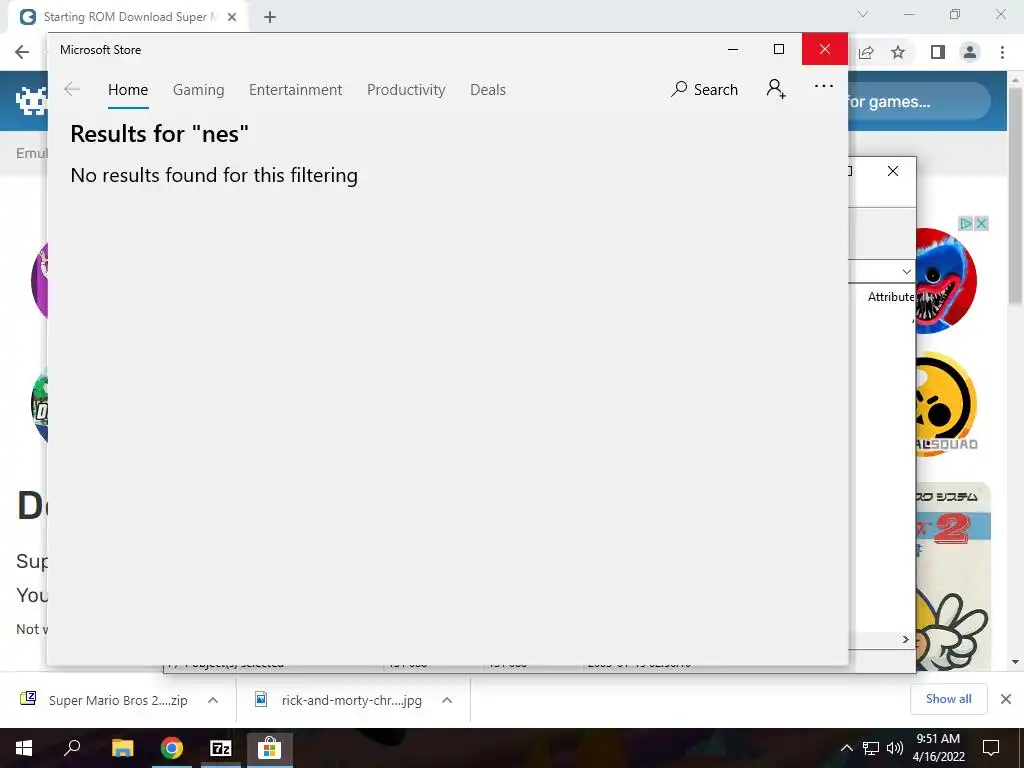
Task: Go back in Microsoft Store
Action: (72, 89)
